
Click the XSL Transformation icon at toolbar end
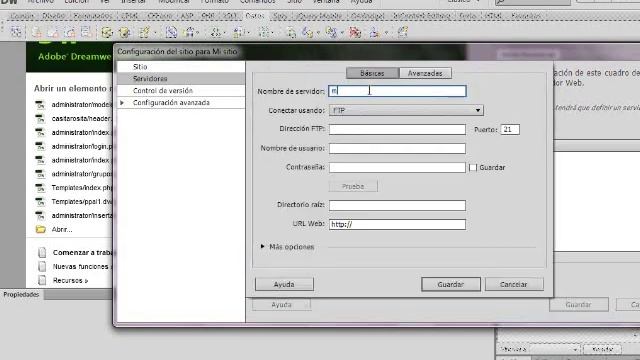point(402,32)
